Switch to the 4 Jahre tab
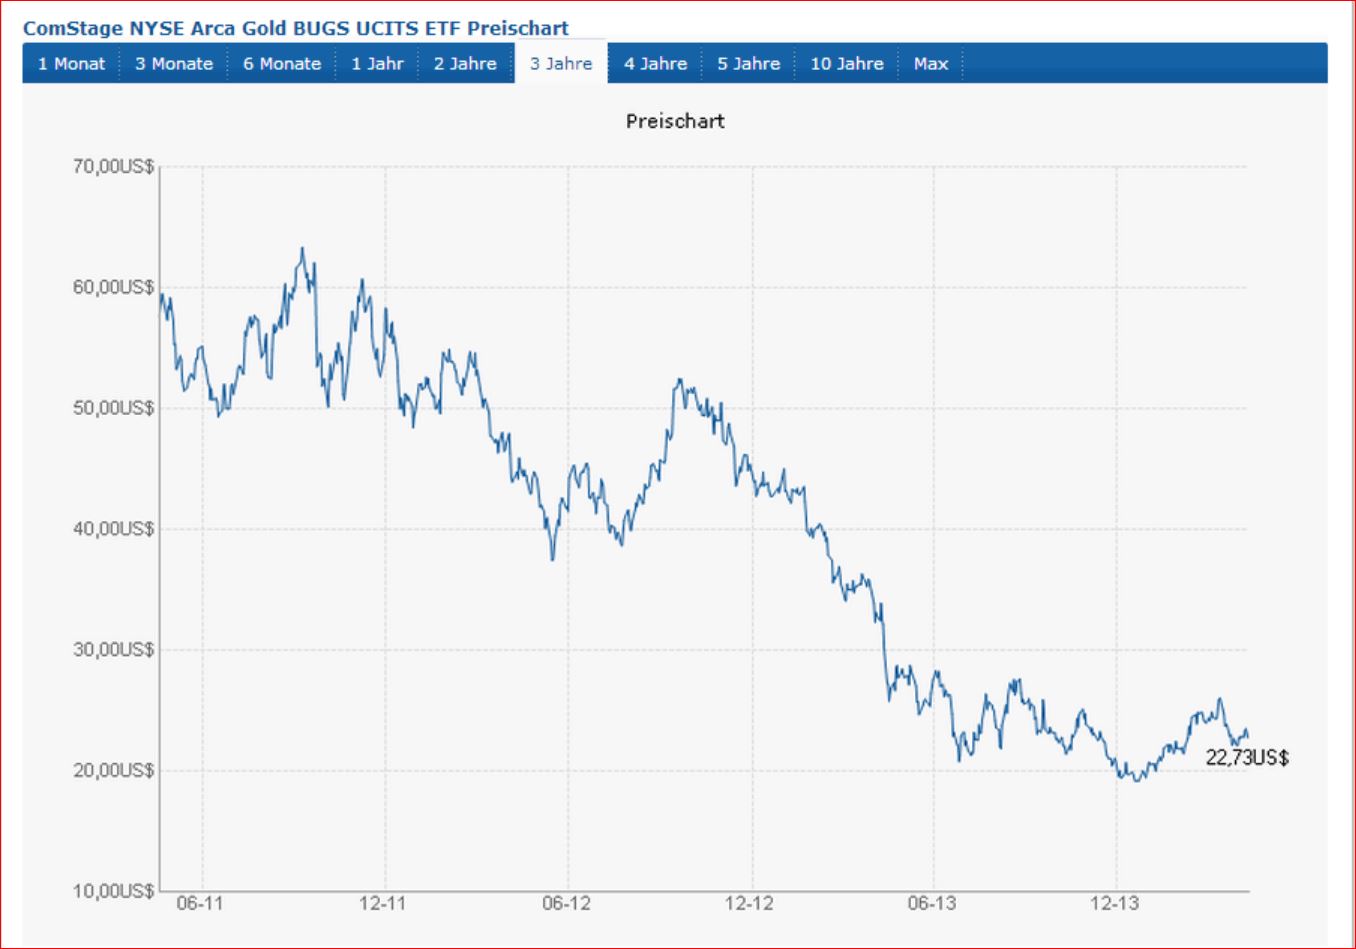 655,63
